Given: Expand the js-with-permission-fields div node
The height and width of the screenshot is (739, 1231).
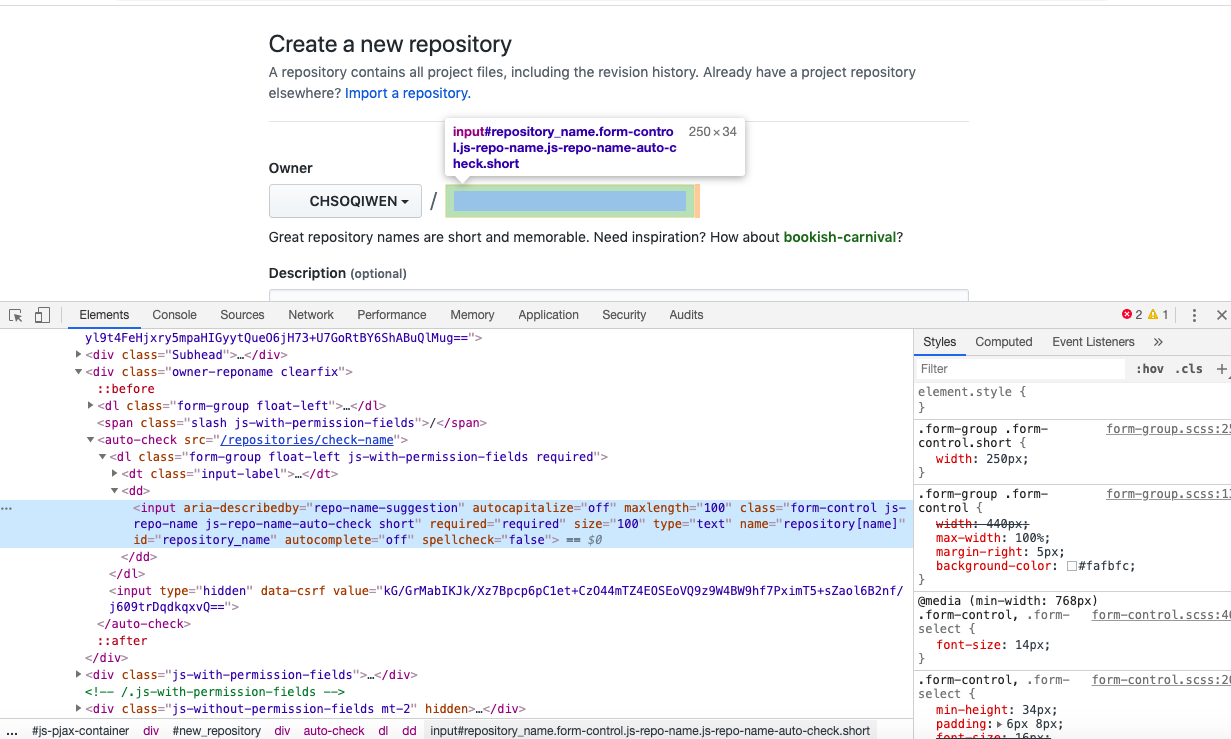Looking at the screenshot, I should point(79,675).
